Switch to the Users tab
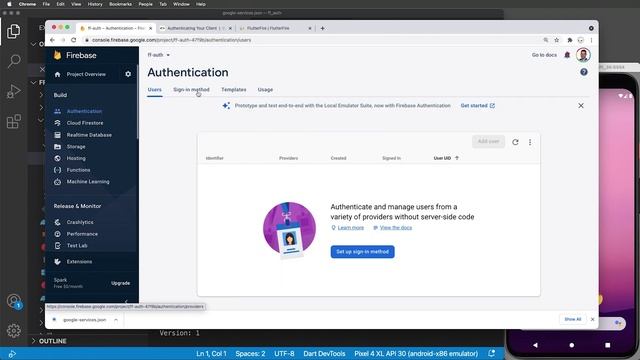640x360 pixels. [x=155, y=89]
